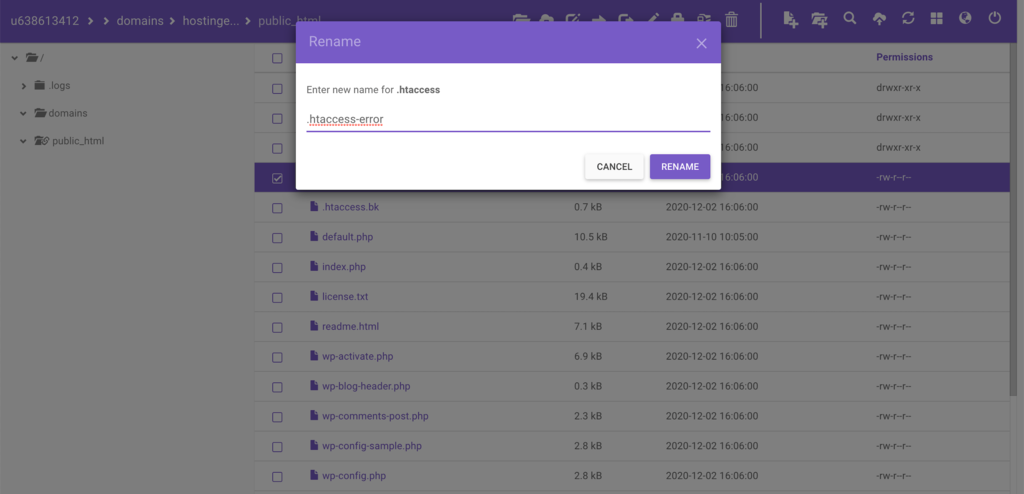Check the box for readme.html
The width and height of the screenshot is (1024, 494).
click(x=277, y=327)
